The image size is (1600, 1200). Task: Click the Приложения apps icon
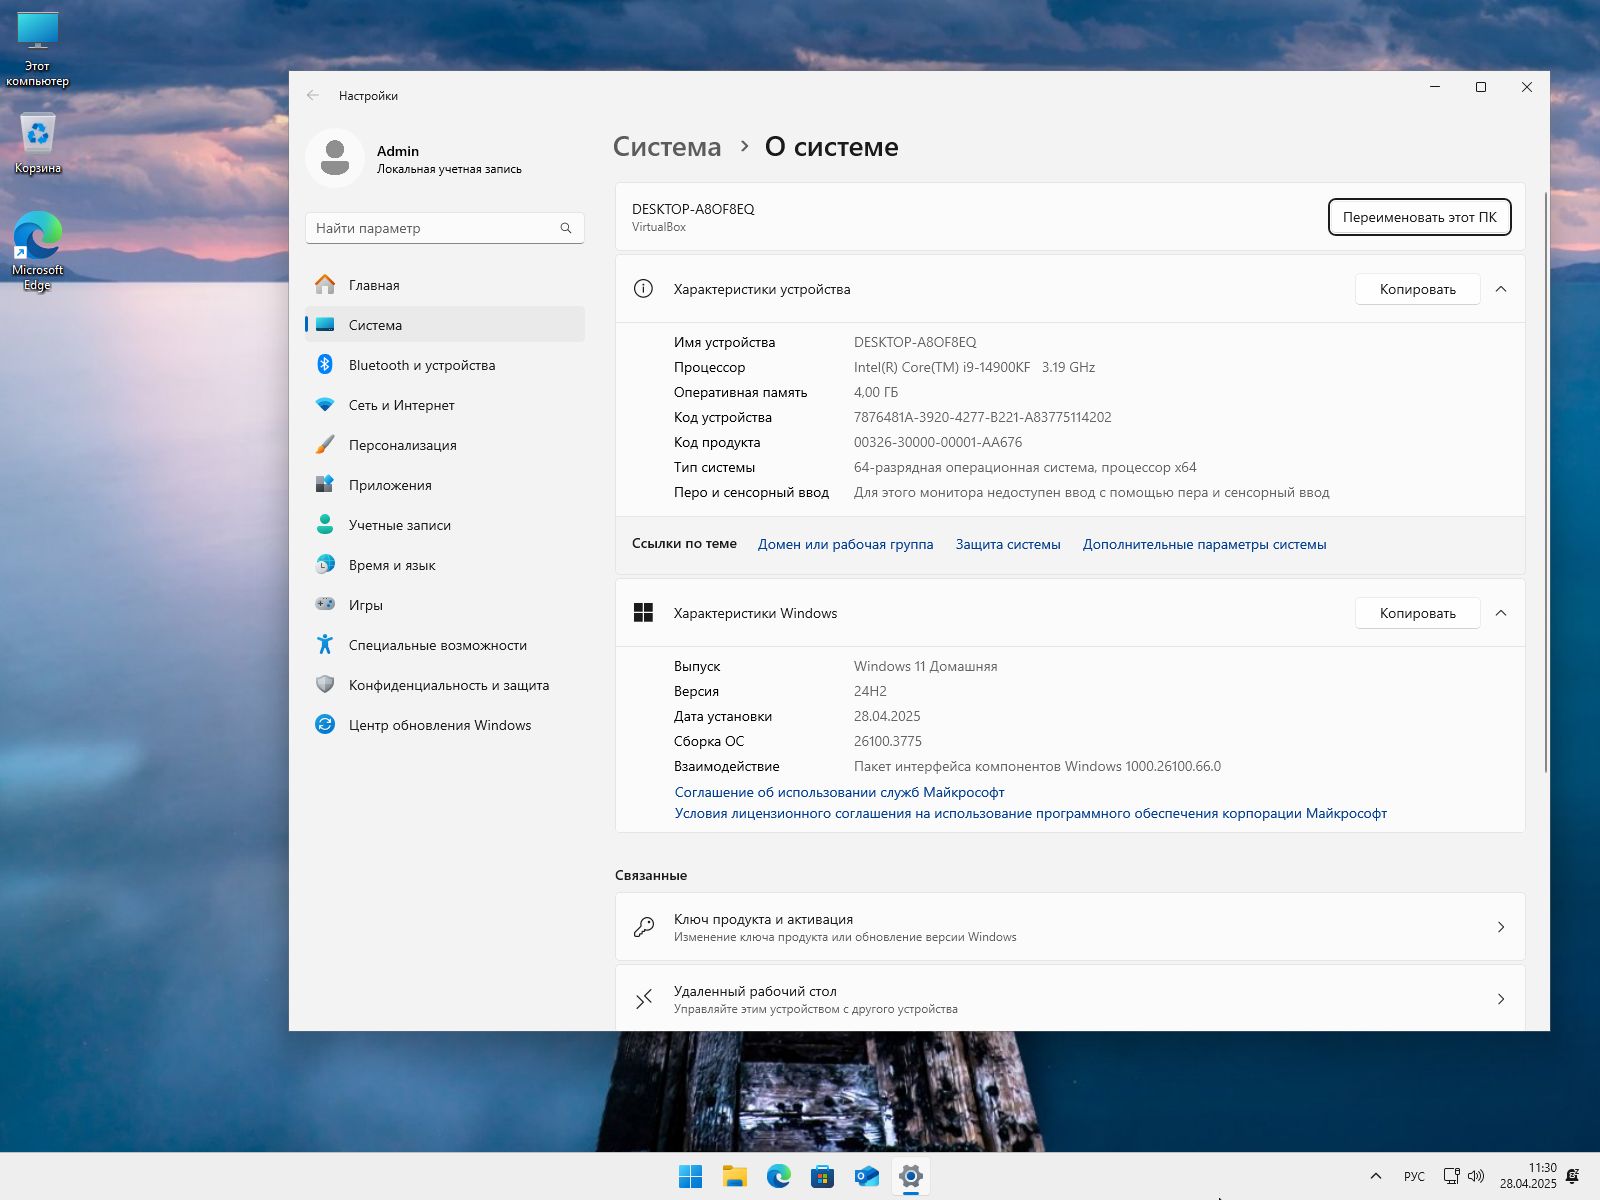(325, 485)
